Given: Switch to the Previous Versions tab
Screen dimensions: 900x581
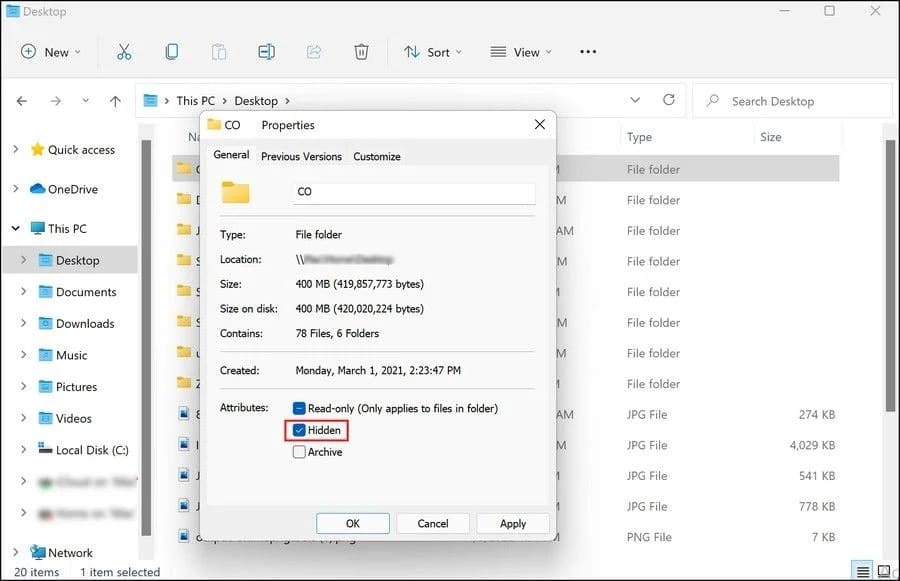Looking at the screenshot, I should coord(301,156).
